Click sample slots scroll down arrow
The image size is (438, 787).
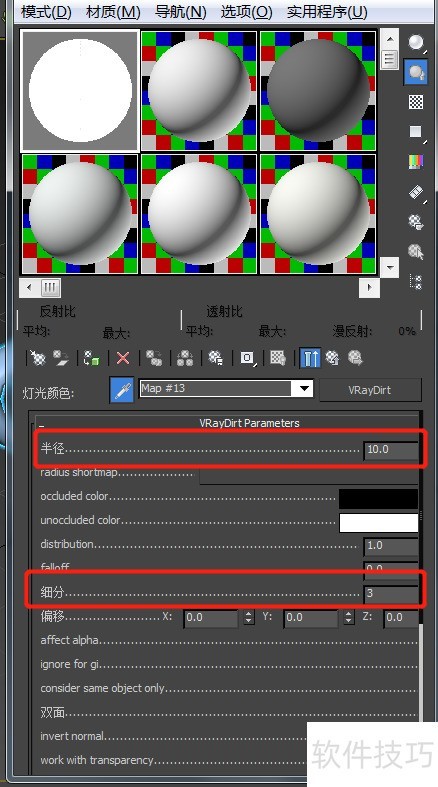390,267
